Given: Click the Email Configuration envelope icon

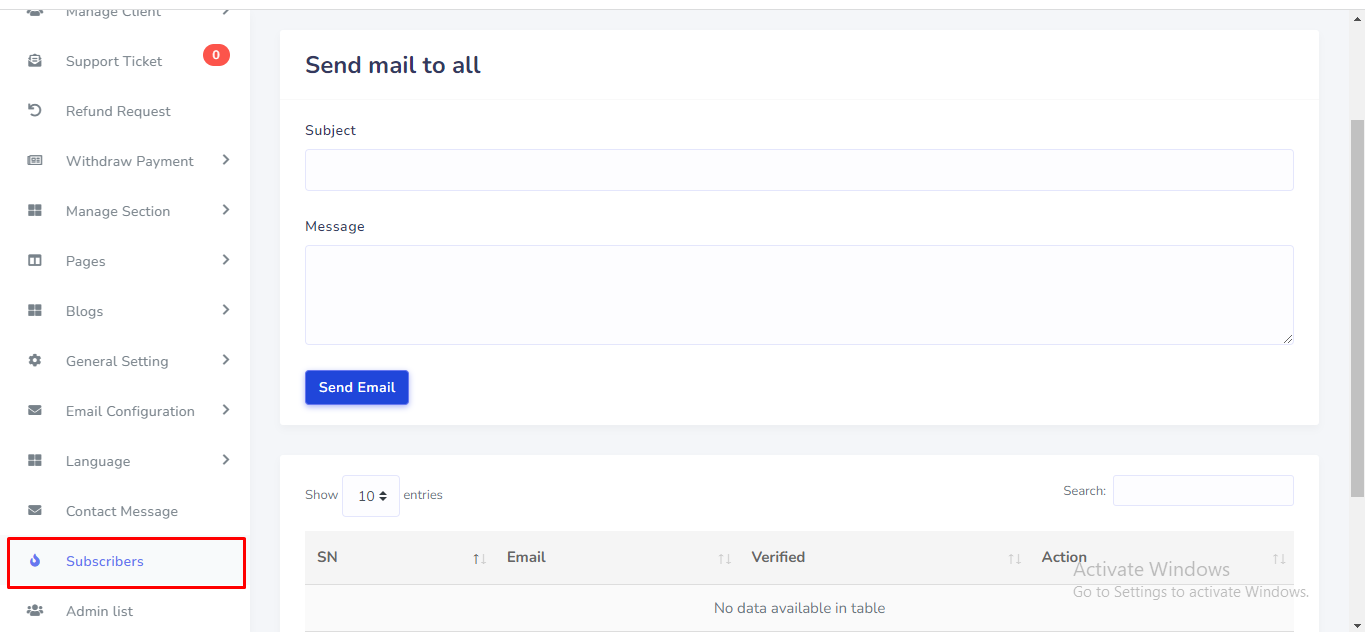Looking at the screenshot, I should [x=35, y=411].
